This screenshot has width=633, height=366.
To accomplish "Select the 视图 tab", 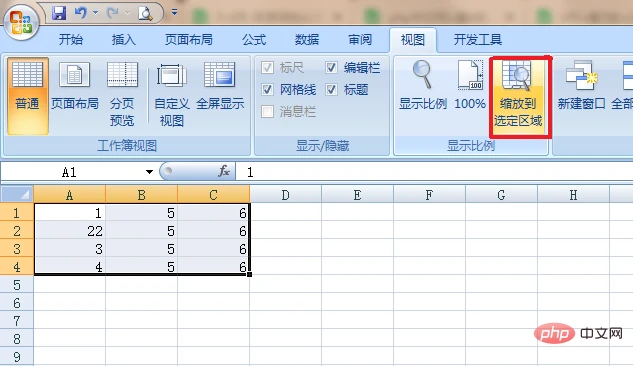I will click(413, 40).
